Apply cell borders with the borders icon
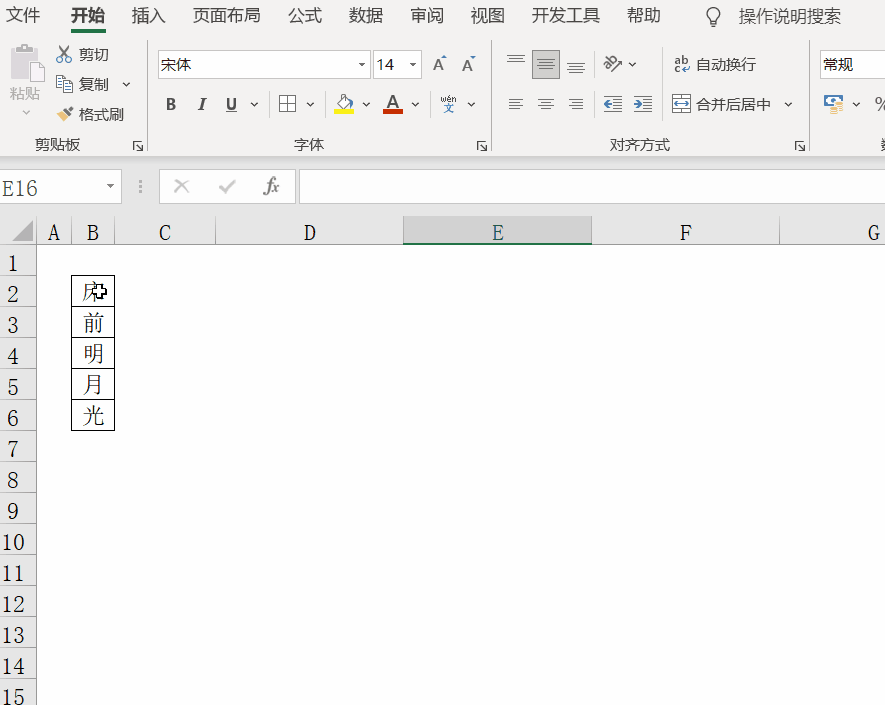 tap(288, 104)
